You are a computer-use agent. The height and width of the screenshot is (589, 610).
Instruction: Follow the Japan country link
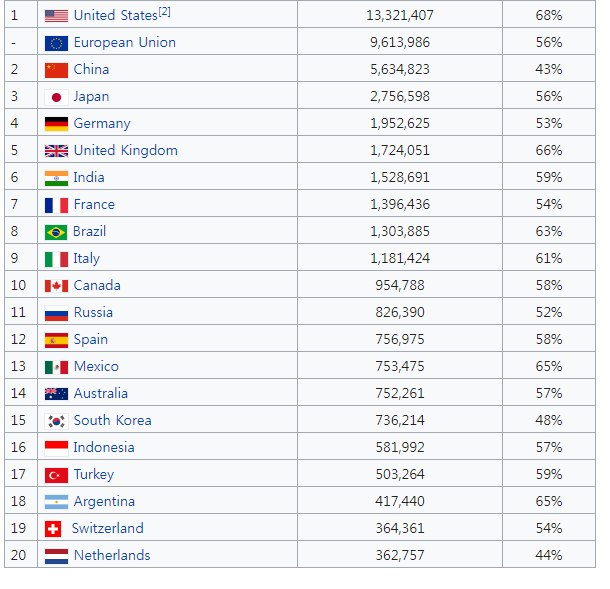pos(91,96)
